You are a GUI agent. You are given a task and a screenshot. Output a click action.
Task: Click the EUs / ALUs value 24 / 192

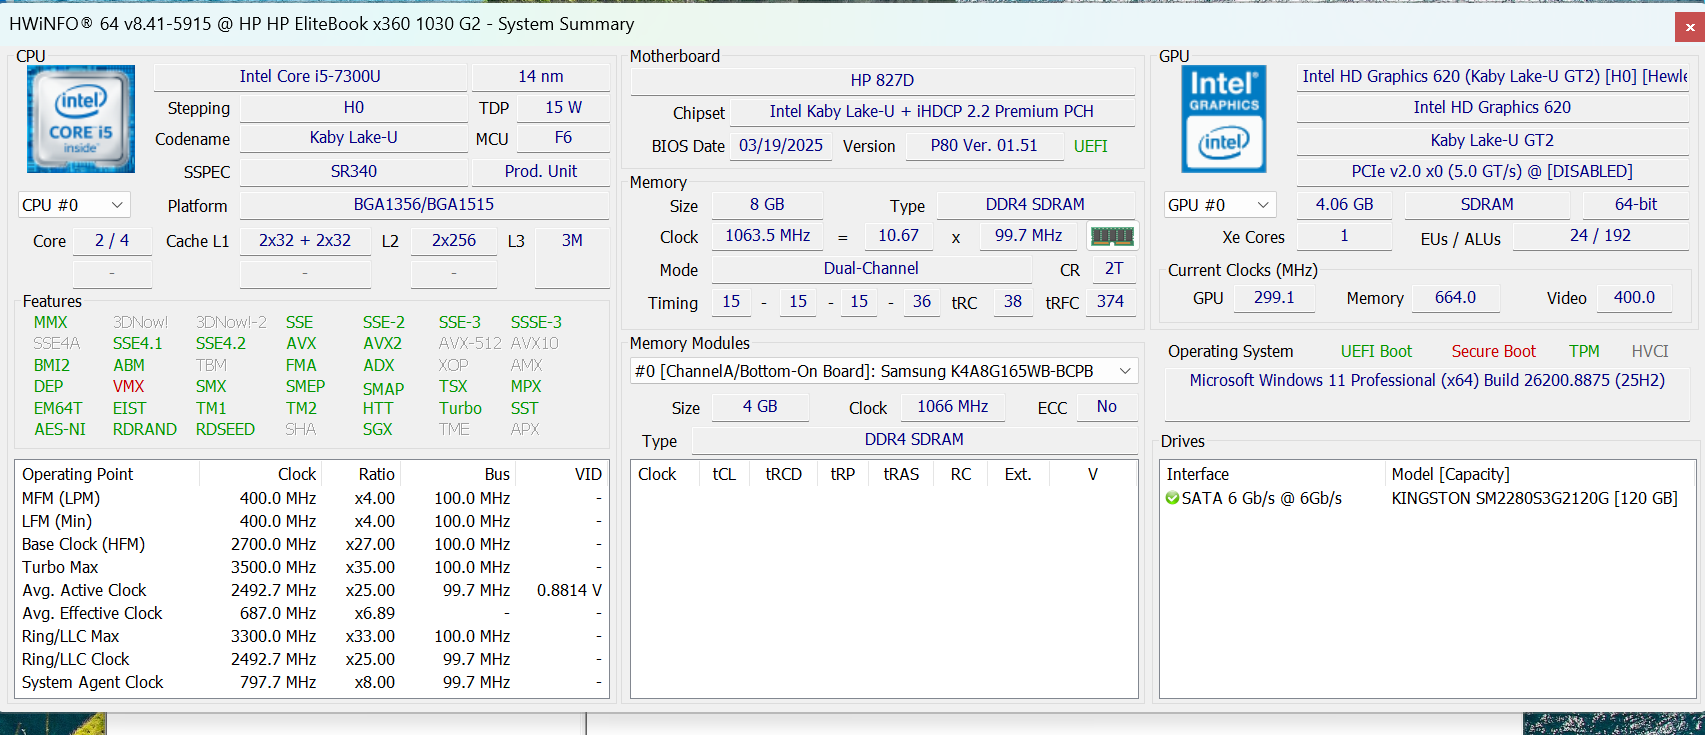[1600, 236]
